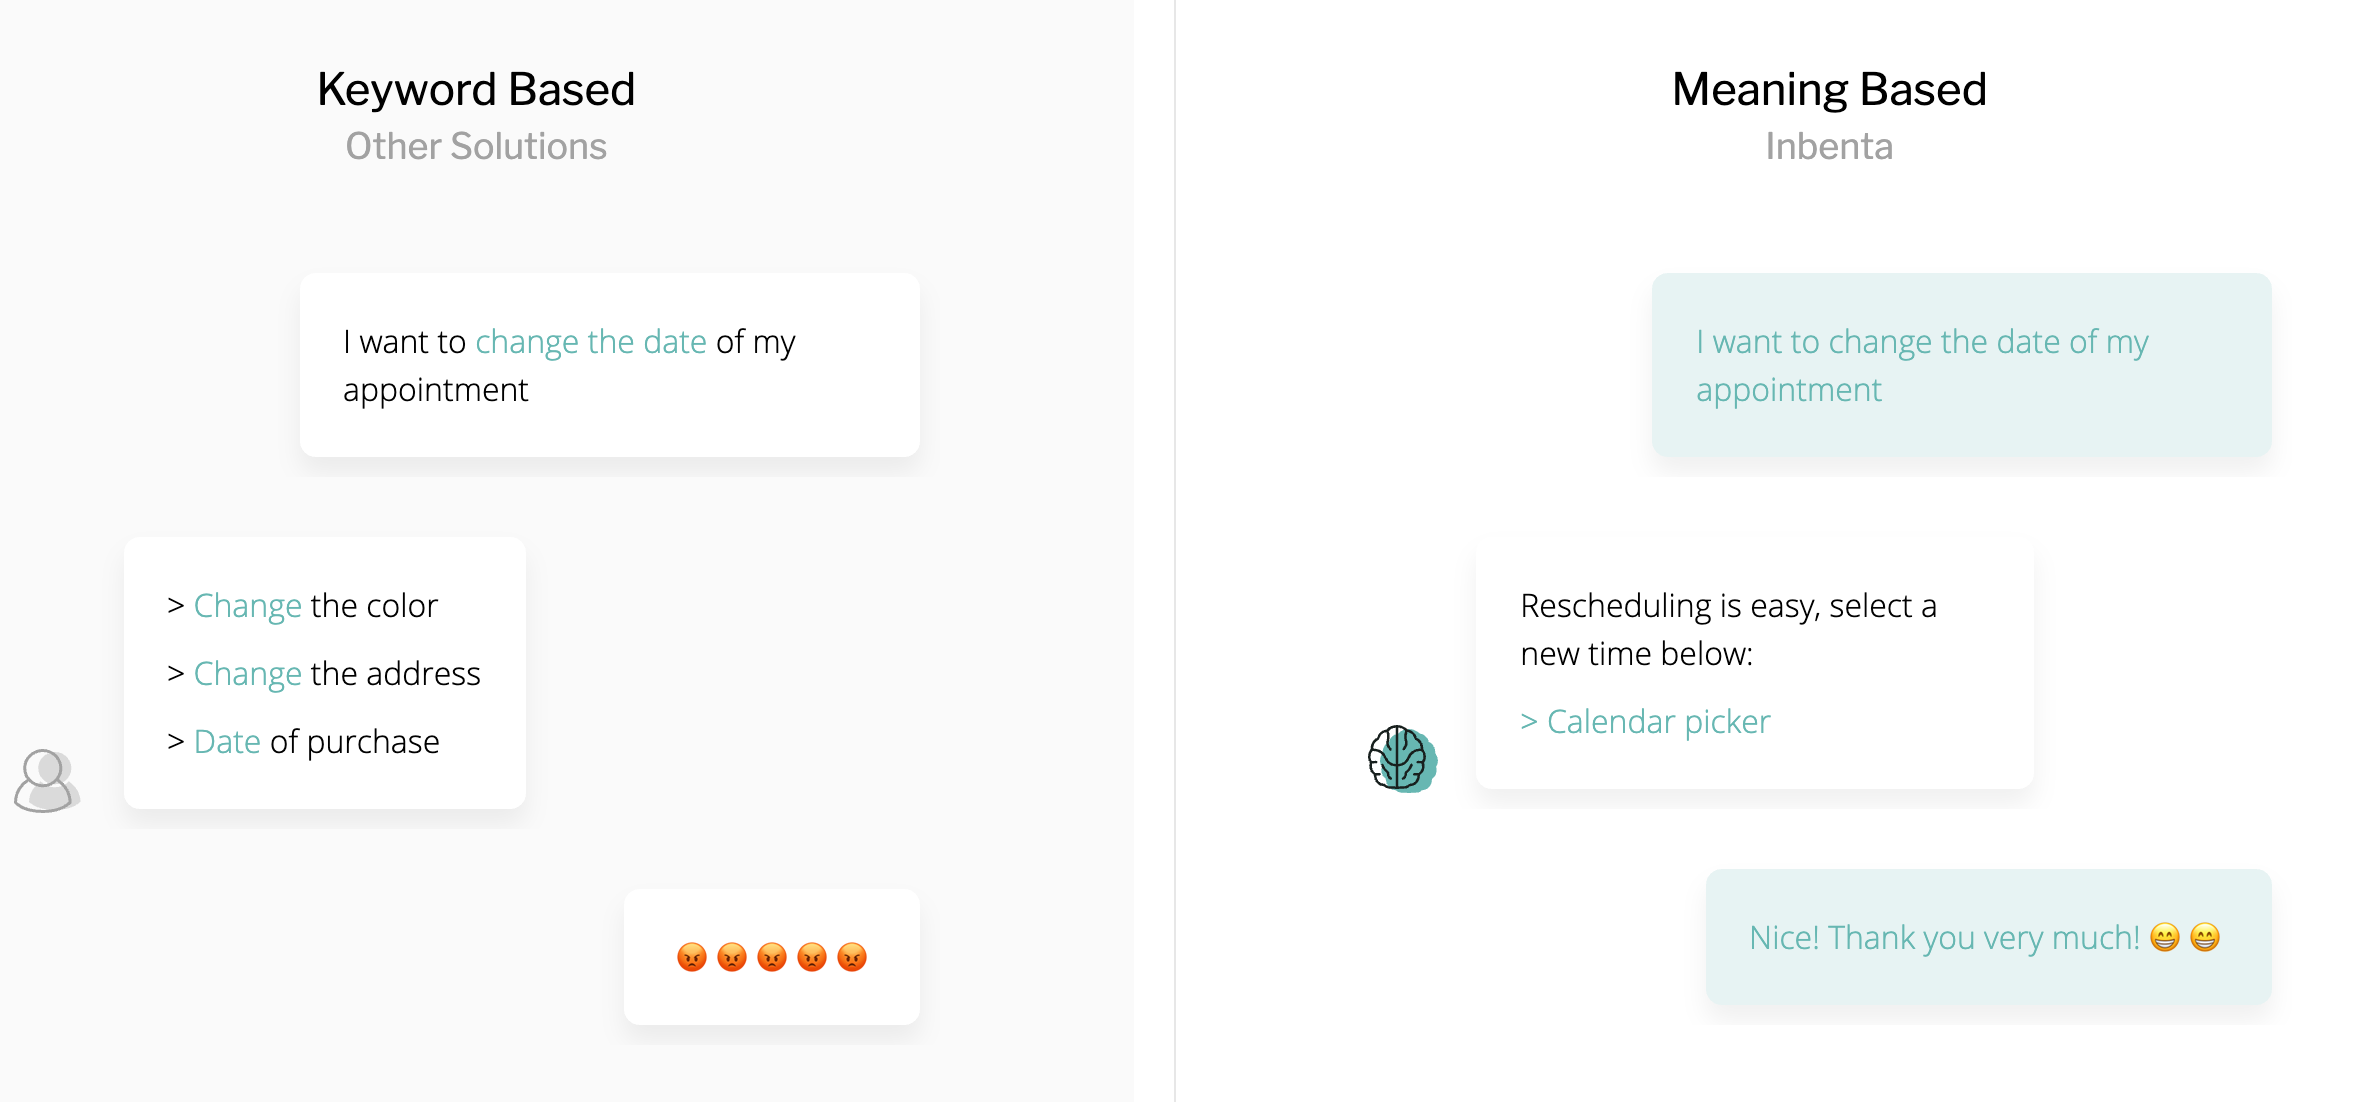
Task: Click the teal brain icon
Action: 1402,758
